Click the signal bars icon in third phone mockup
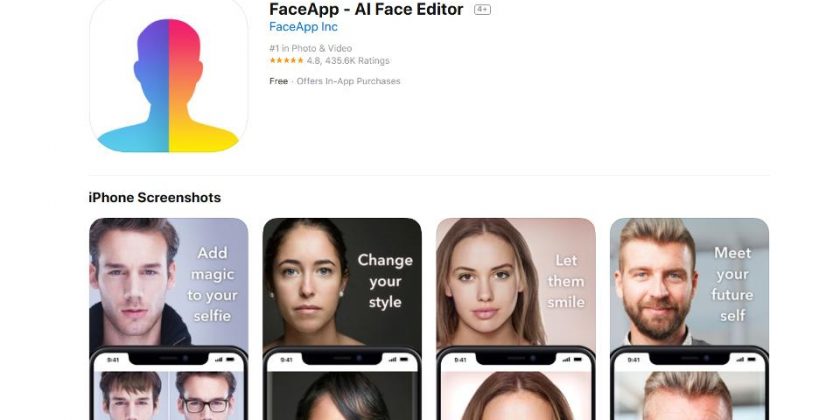This screenshot has height=420, width=840. 567,359
